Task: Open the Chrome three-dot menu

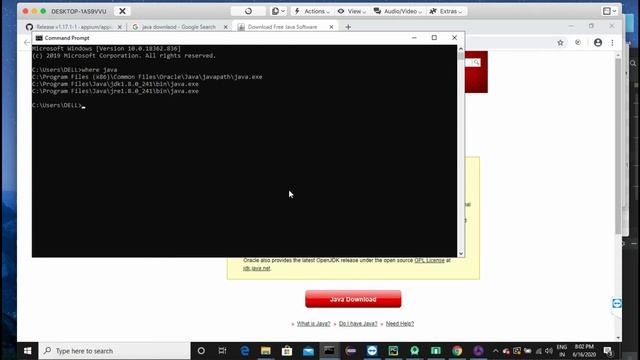Action: (612, 42)
